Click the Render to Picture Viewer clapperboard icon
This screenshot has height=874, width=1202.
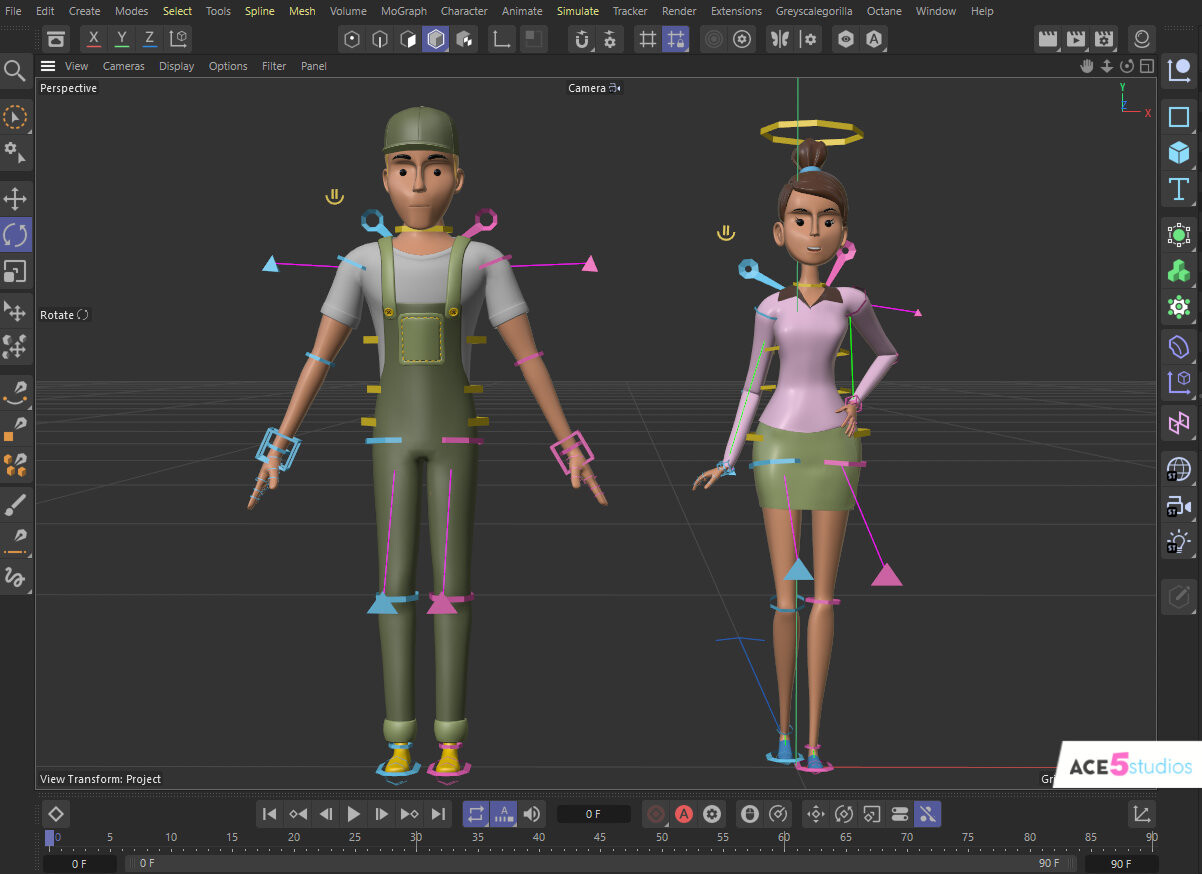(x=1076, y=39)
